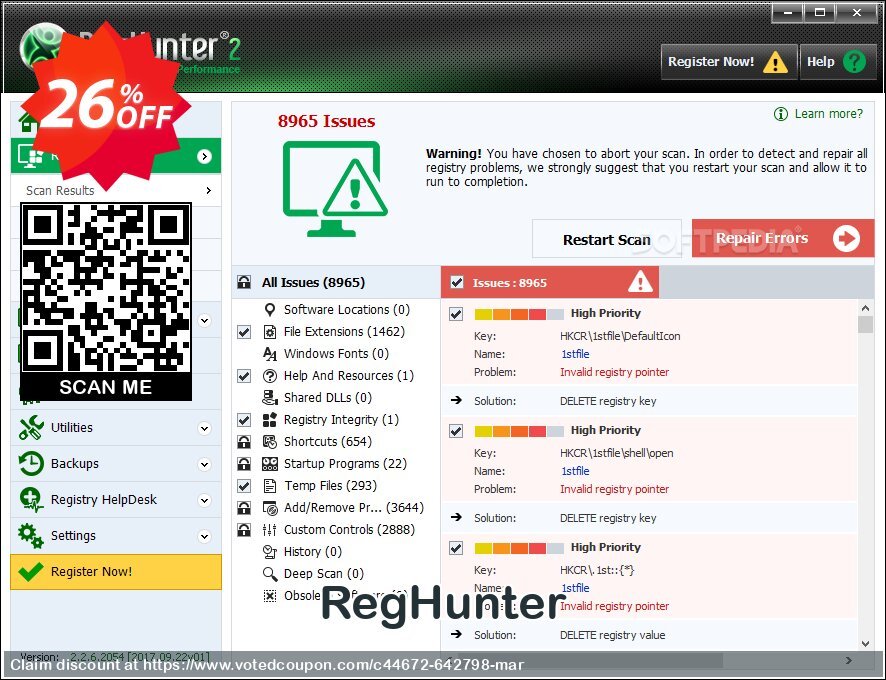Expand the Registry HelpDesk section arrow

click(x=205, y=500)
